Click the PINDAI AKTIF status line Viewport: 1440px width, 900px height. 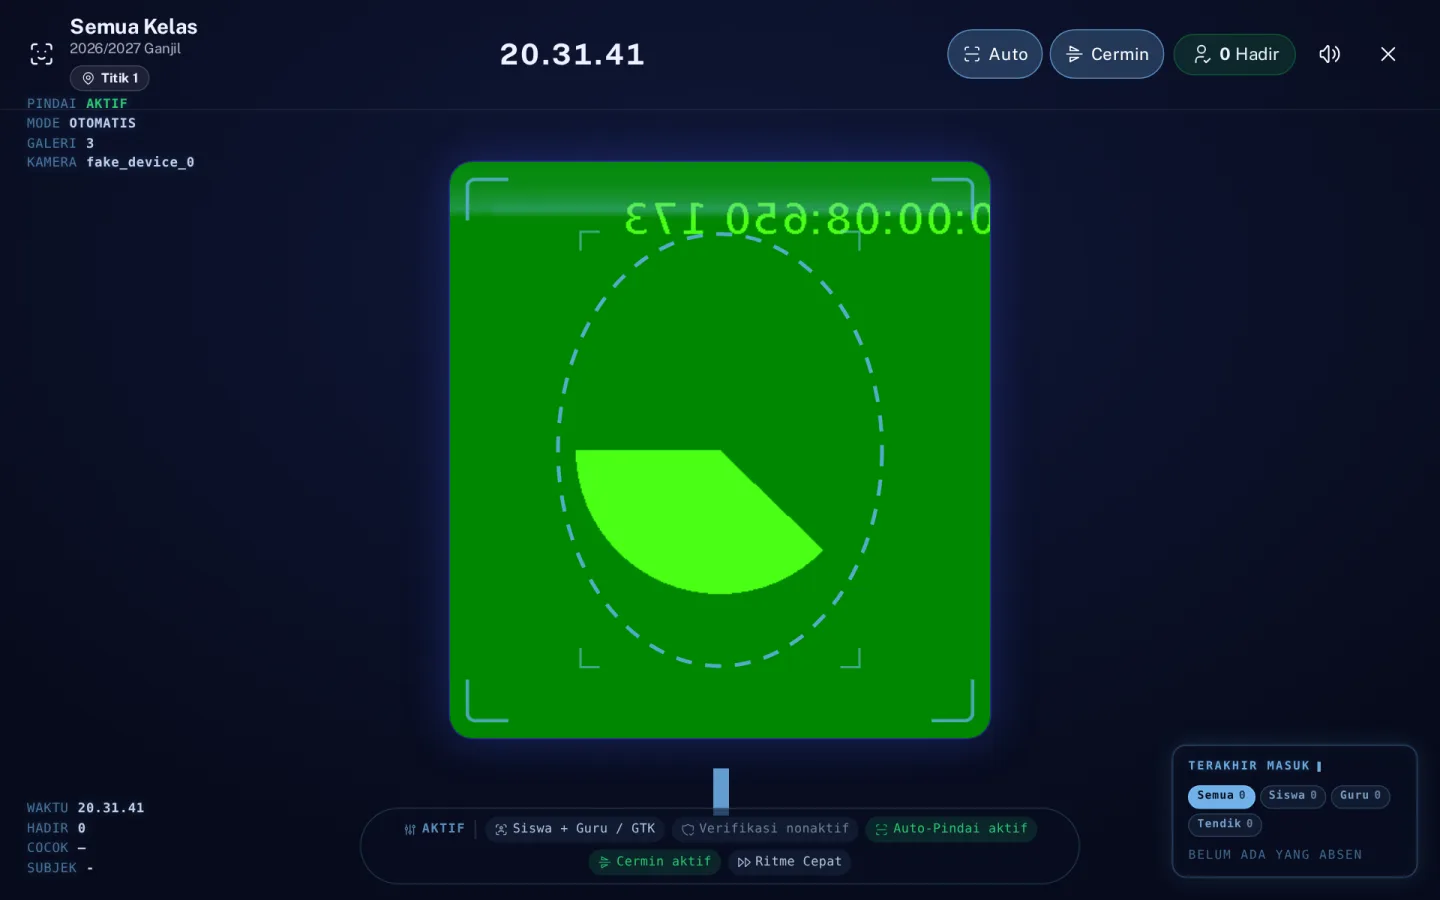coord(77,104)
